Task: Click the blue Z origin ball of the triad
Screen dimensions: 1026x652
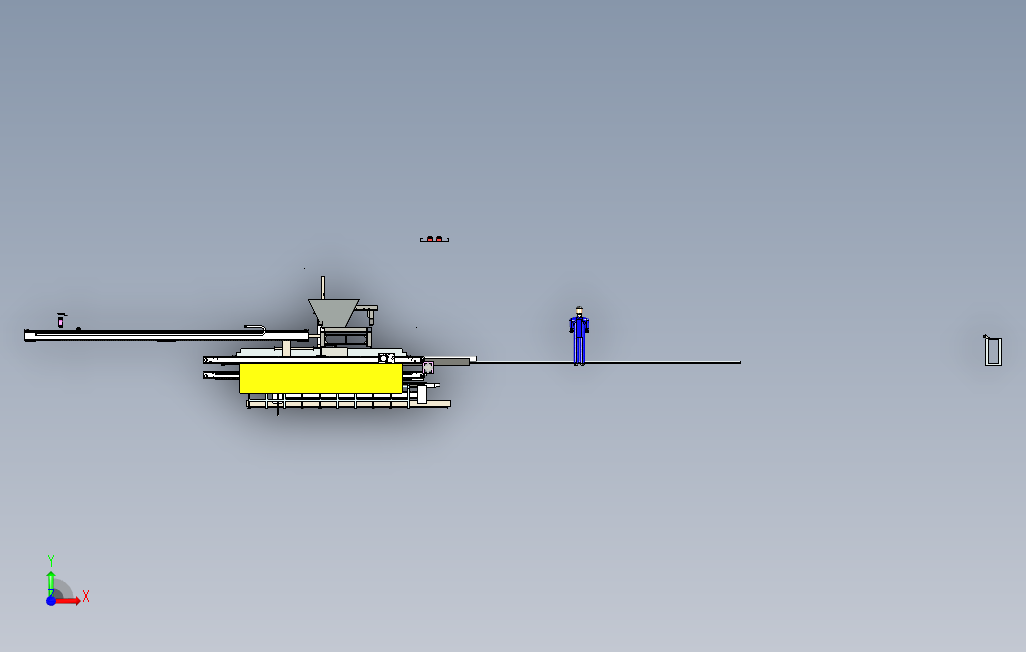Action: [51, 600]
